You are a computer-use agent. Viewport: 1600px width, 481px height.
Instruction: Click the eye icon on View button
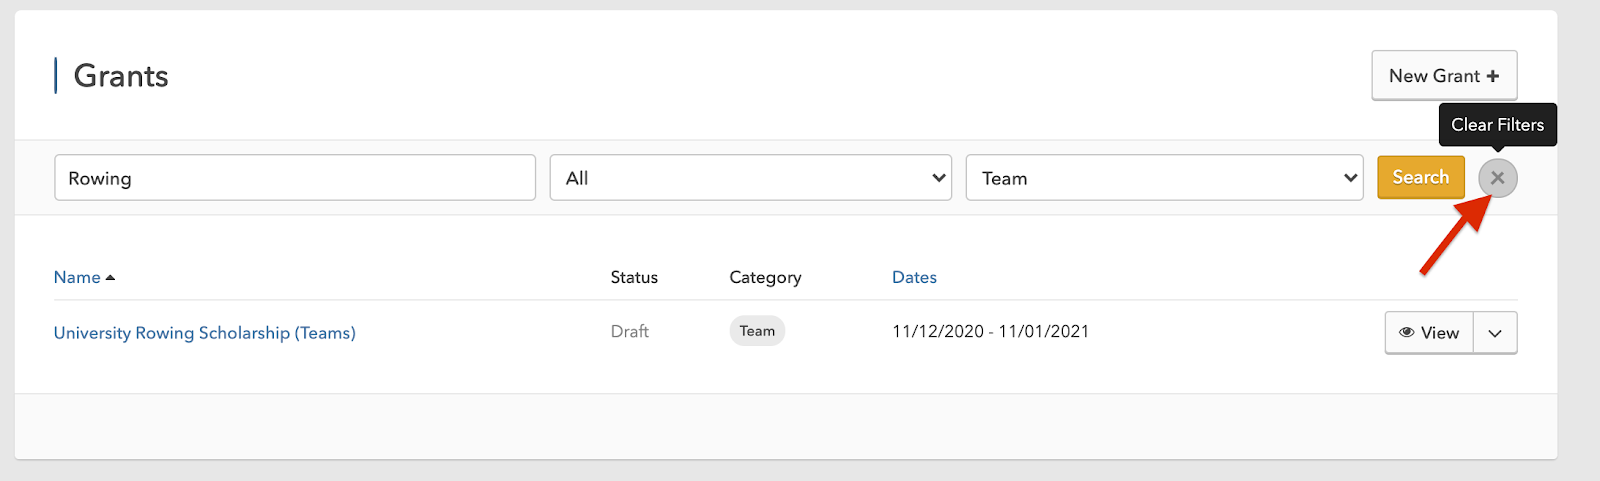1406,333
